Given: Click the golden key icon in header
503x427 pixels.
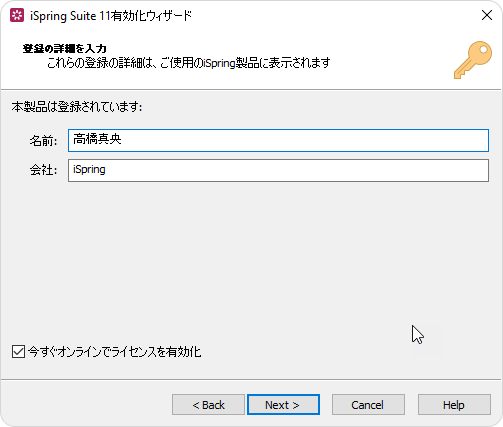Looking at the screenshot, I should click(x=473, y=60).
